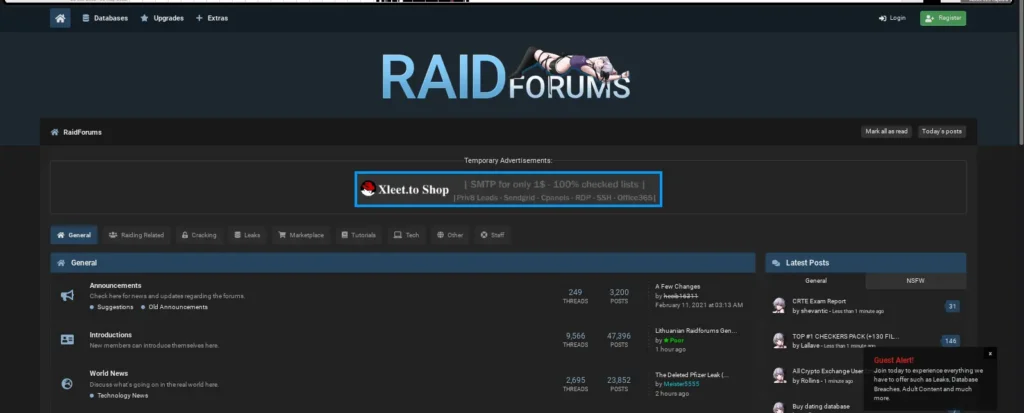Close the Guest Alert popup
The image size is (1024, 413).
pos(990,354)
